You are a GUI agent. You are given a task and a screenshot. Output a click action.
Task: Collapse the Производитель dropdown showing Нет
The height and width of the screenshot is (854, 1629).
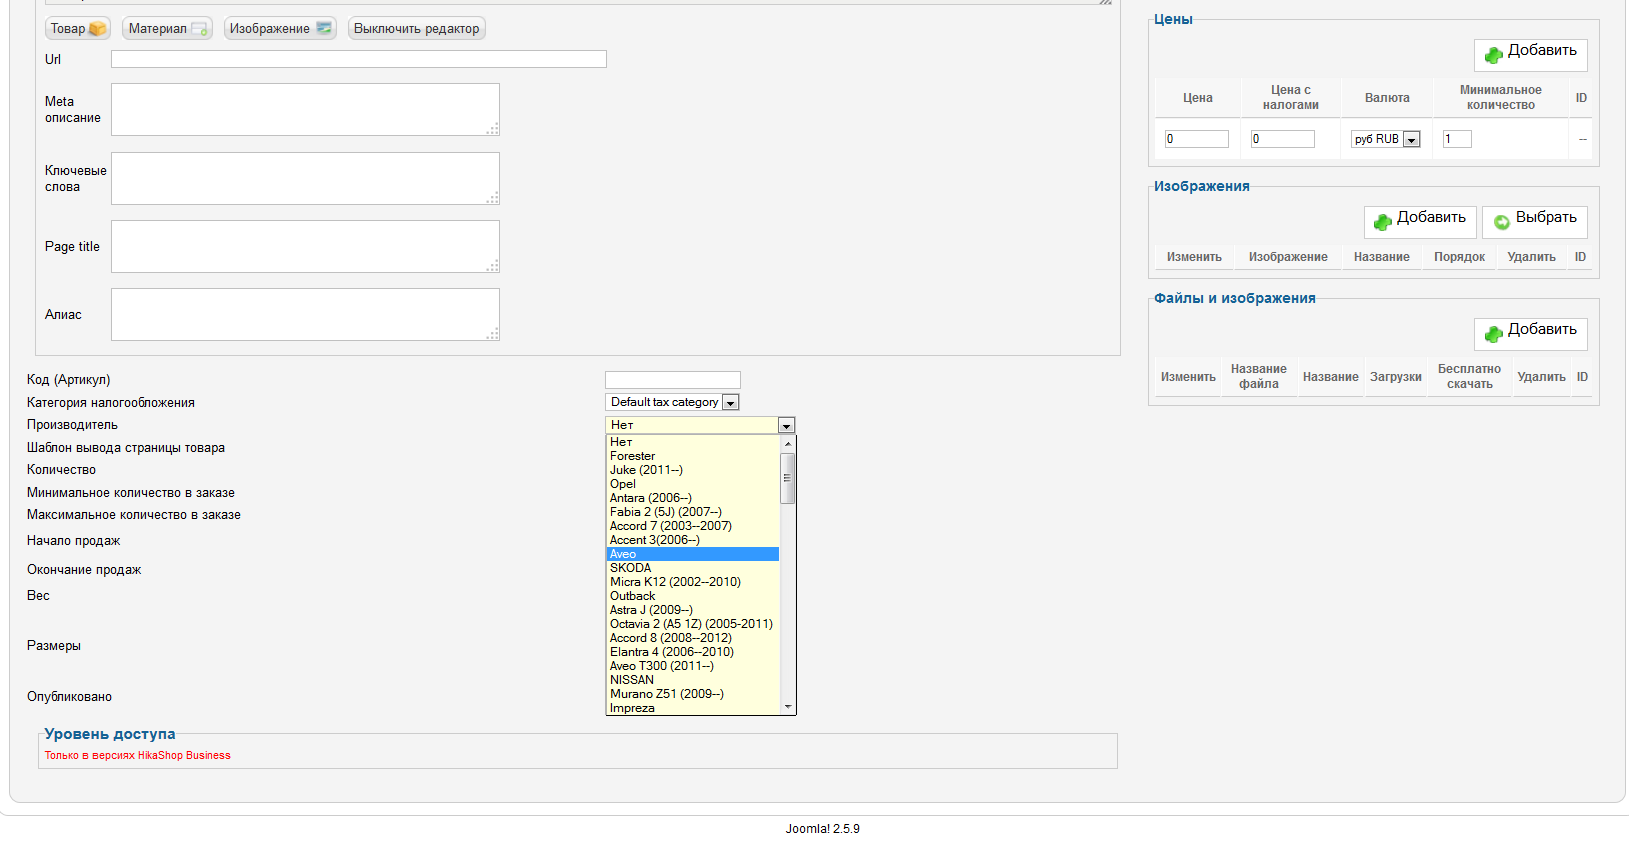[x=786, y=426]
